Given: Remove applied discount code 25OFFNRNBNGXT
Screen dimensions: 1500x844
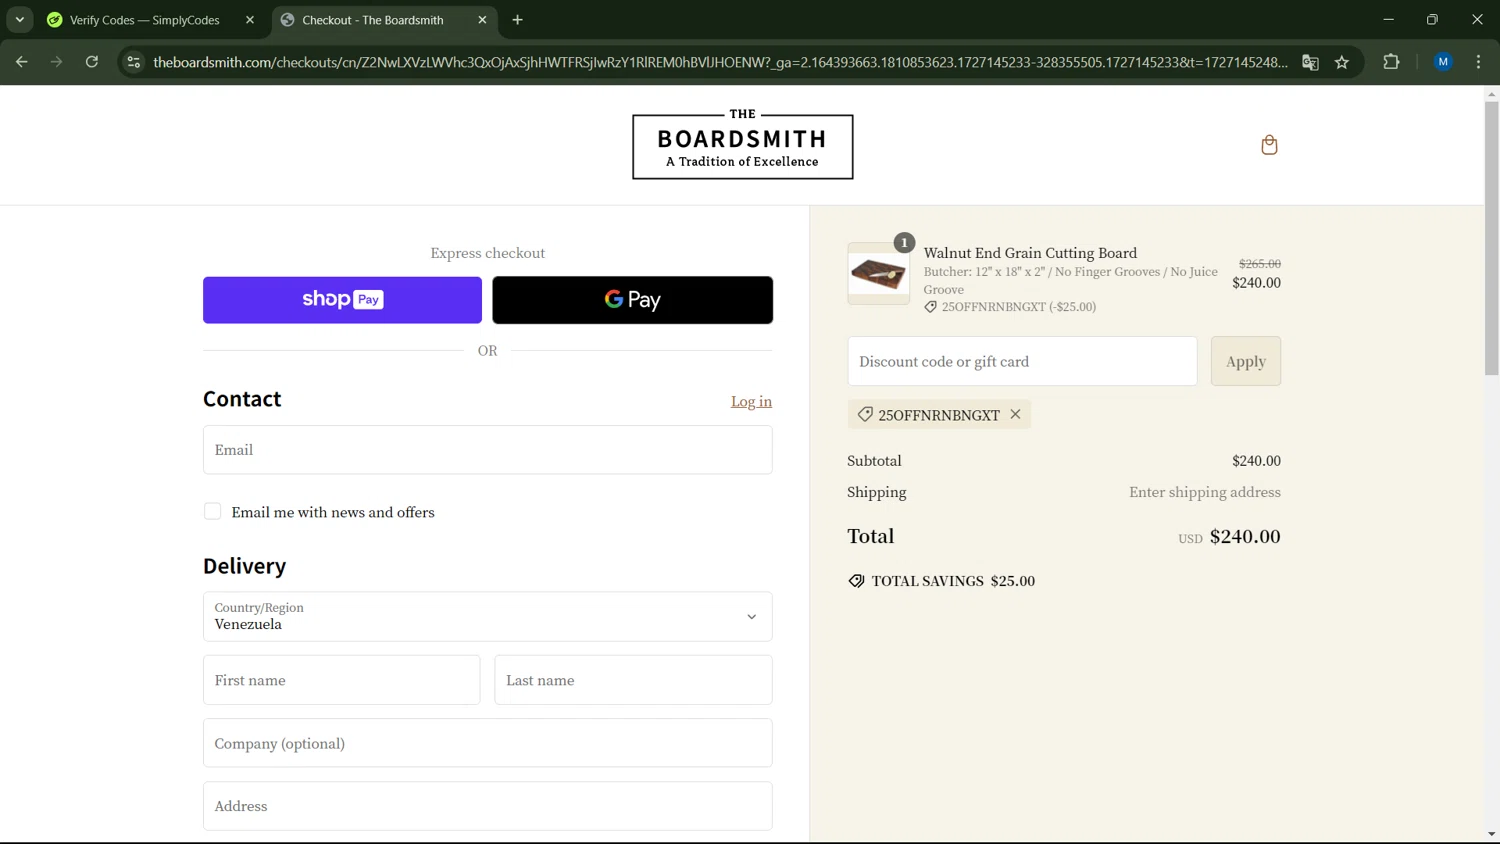Looking at the screenshot, I should pos(1015,414).
